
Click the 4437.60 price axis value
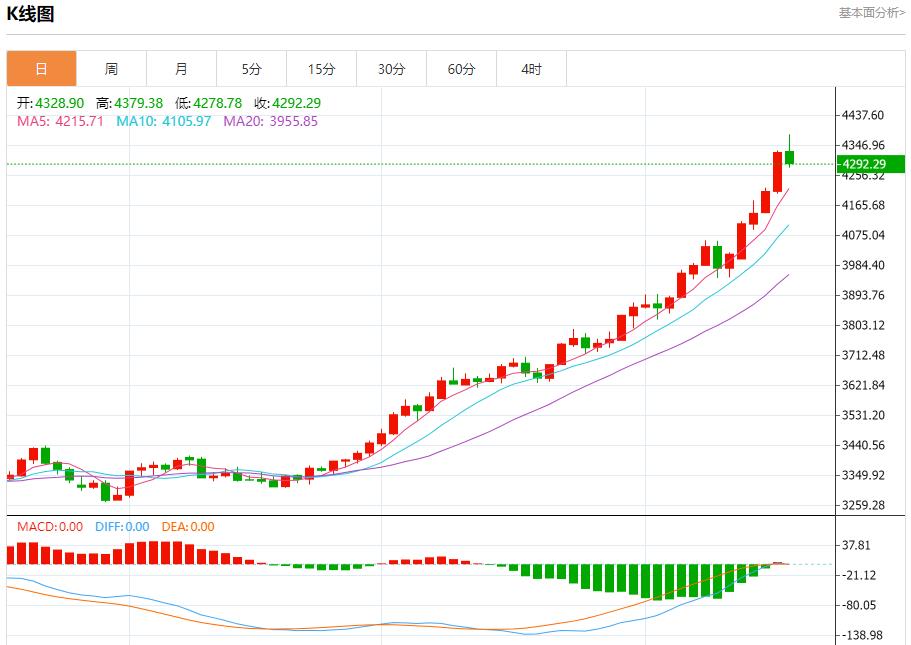click(x=862, y=114)
